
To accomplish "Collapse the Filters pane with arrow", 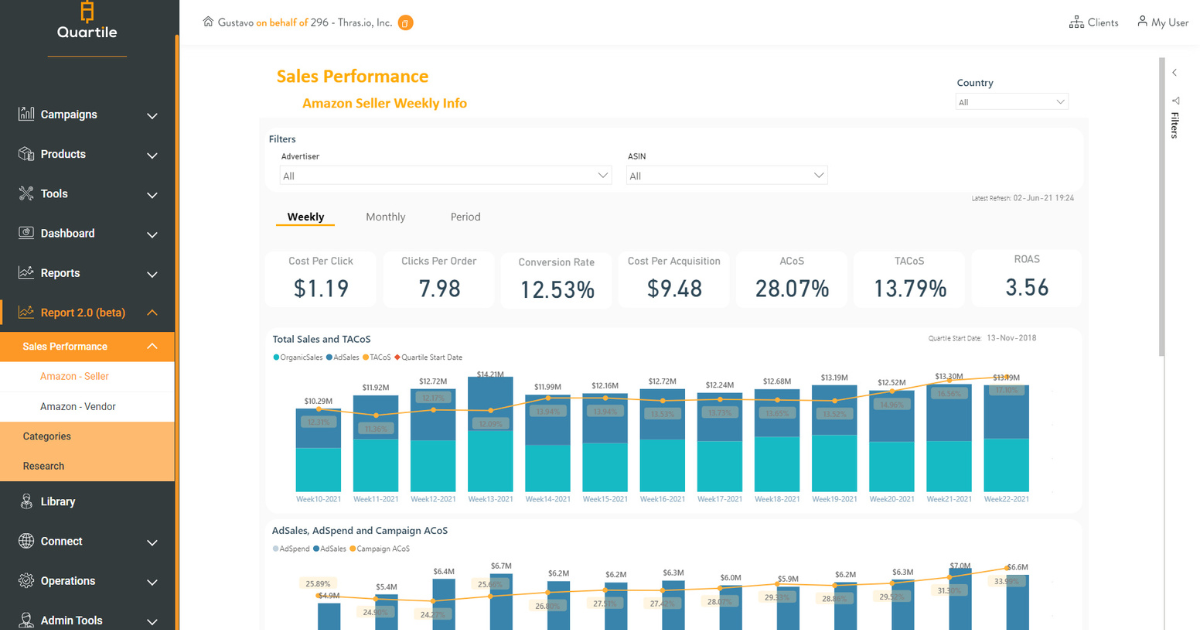I will tap(1175, 73).
